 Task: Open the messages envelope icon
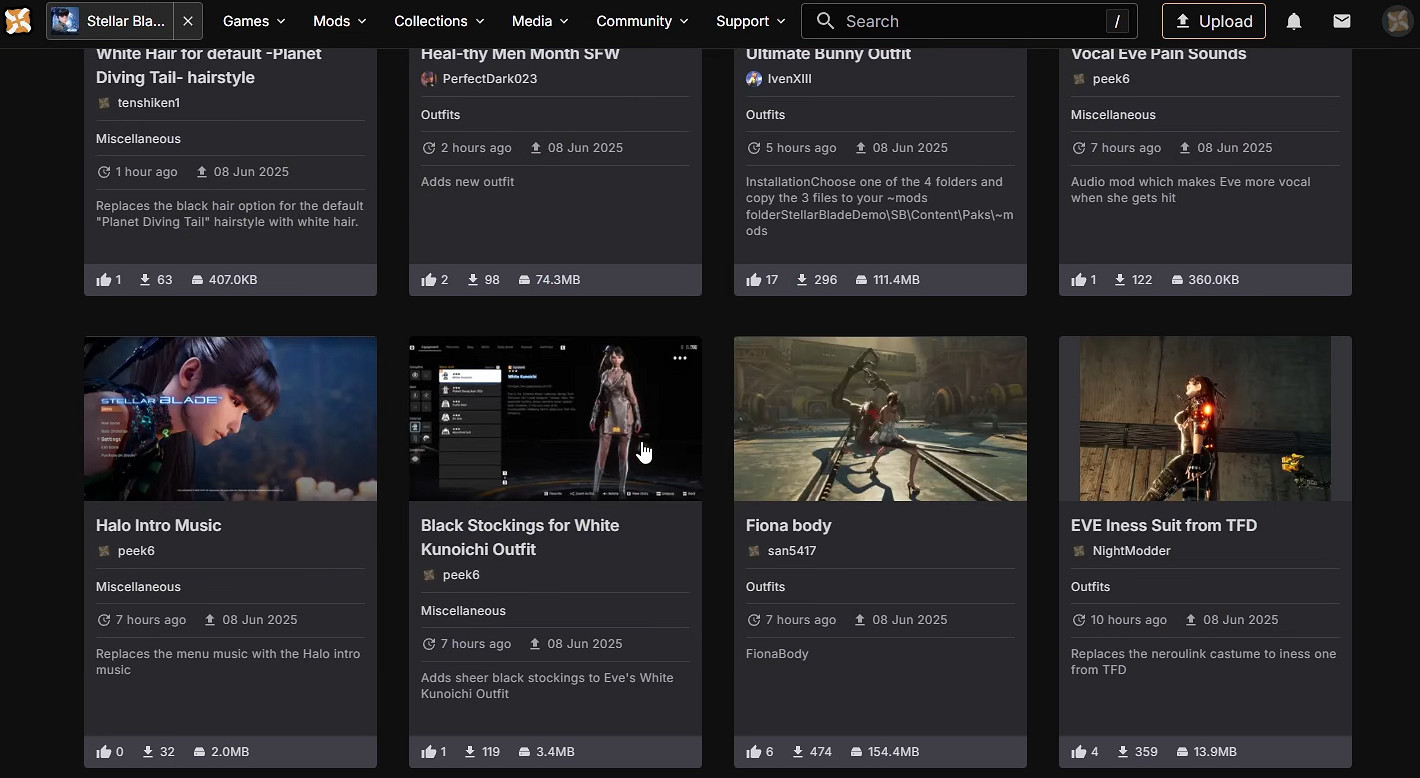coord(1342,21)
